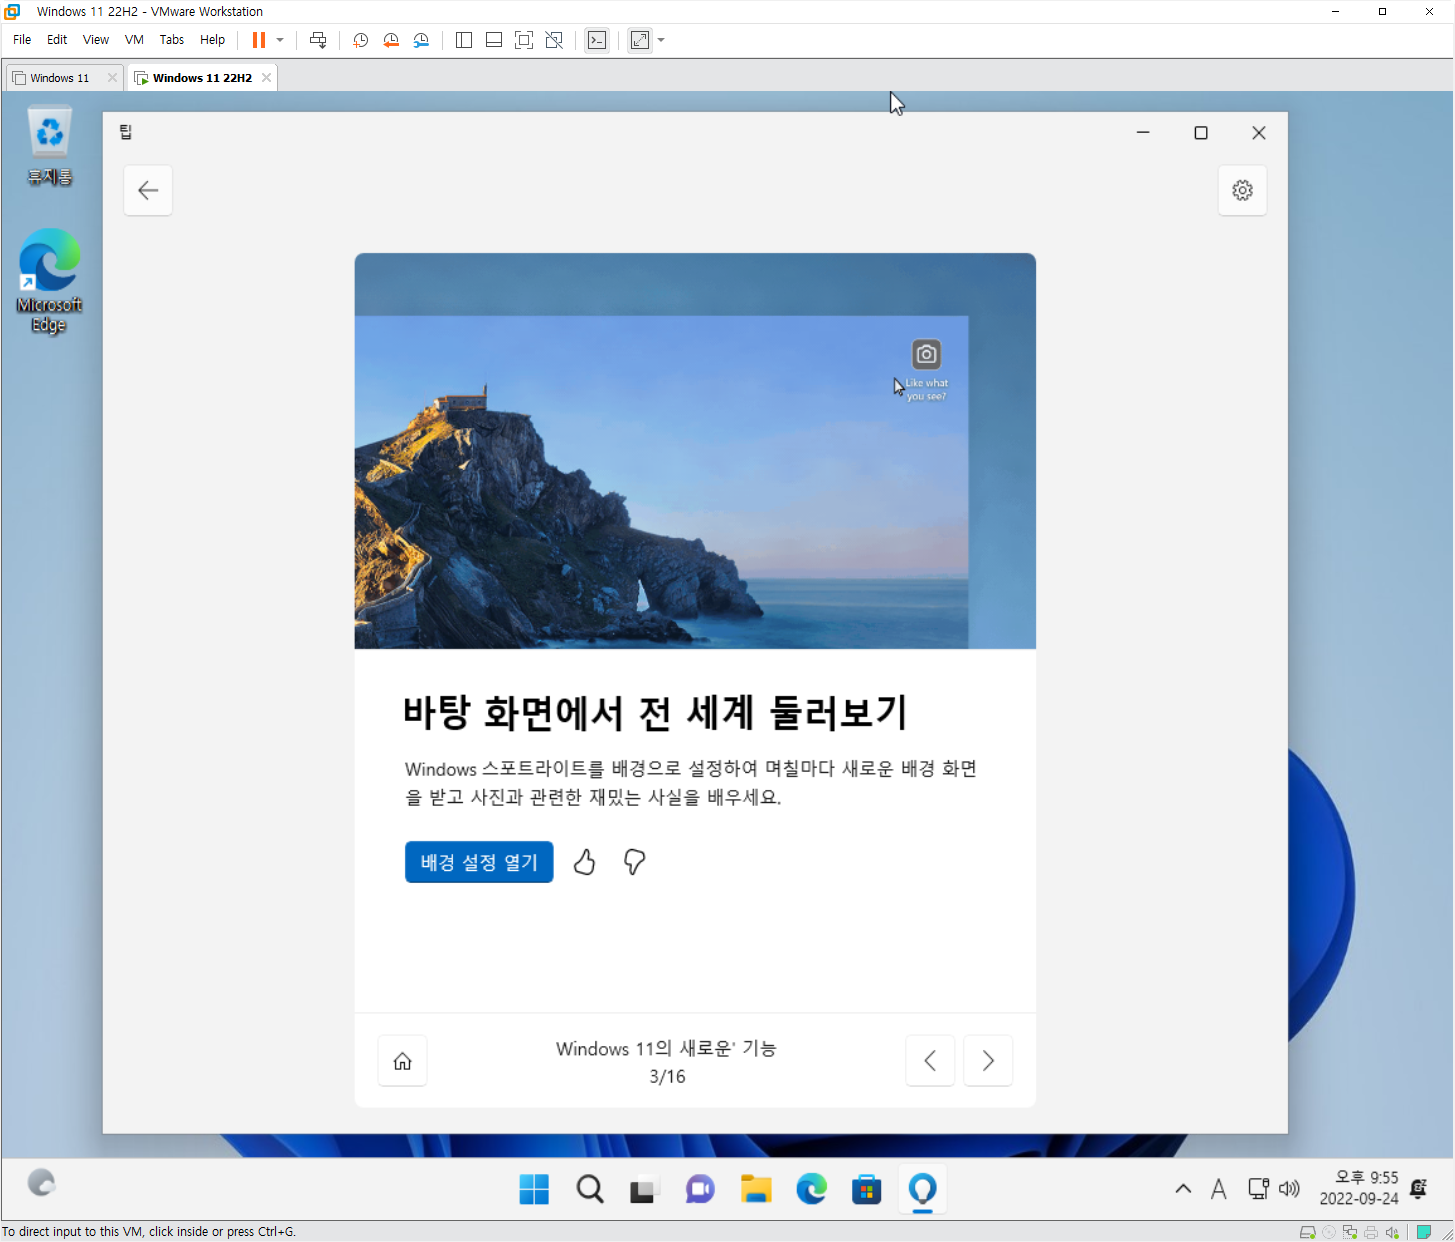Image resolution: width=1455 pixels, height=1242 pixels.
Task: Open Microsoft Edge from the taskbar
Action: (x=811, y=1189)
